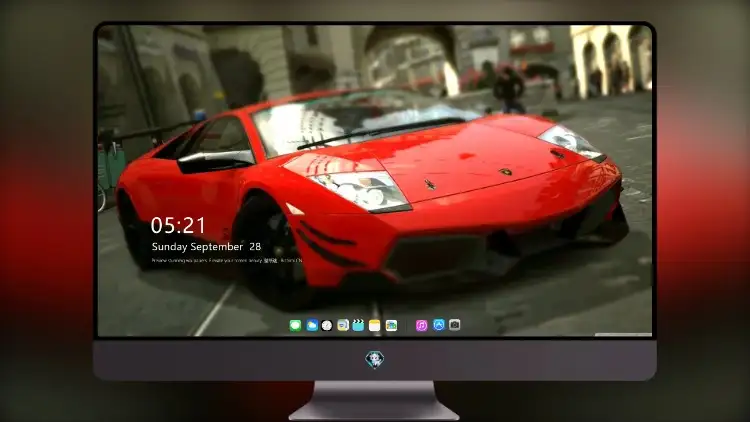Open the colorful gallery app in dock
The height and width of the screenshot is (422, 750).
point(391,325)
